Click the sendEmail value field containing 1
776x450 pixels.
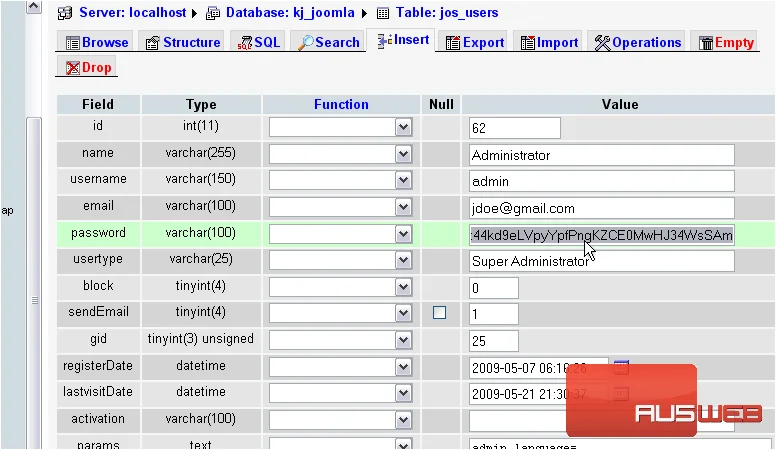point(494,314)
